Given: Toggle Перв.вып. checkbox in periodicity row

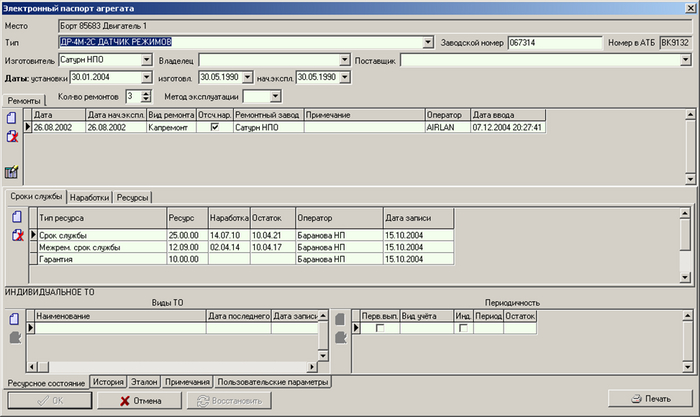Looking at the screenshot, I should click(380, 328).
